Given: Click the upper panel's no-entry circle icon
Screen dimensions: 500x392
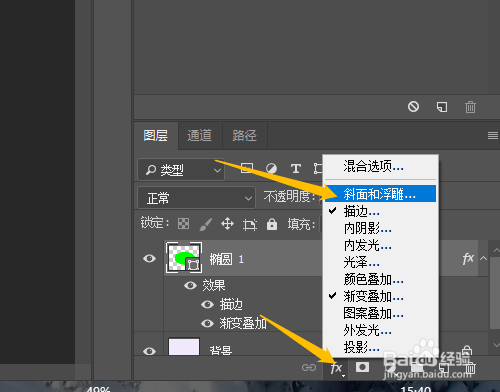Looking at the screenshot, I should pos(413,107).
